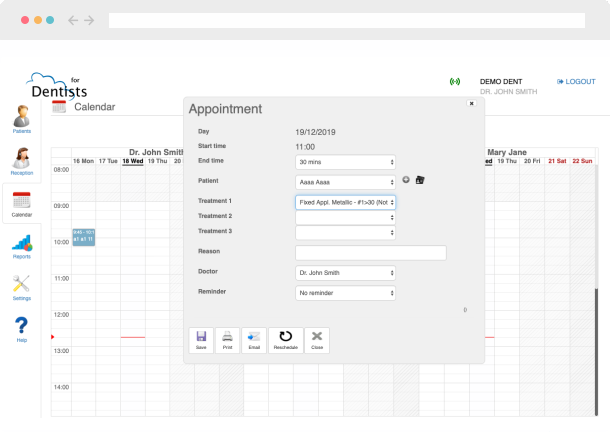
Task: Add a new patient with plus icon
Action: [x=406, y=180]
